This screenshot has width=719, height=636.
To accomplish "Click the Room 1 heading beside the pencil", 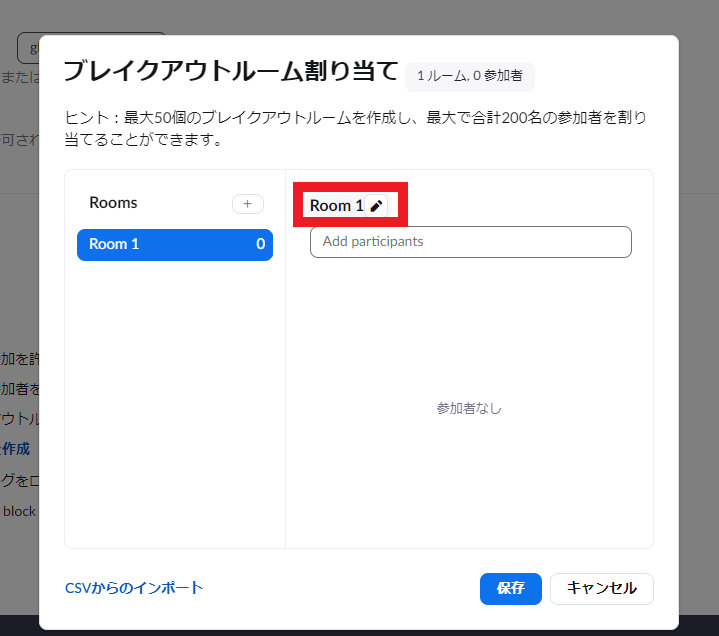I will click(330, 205).
